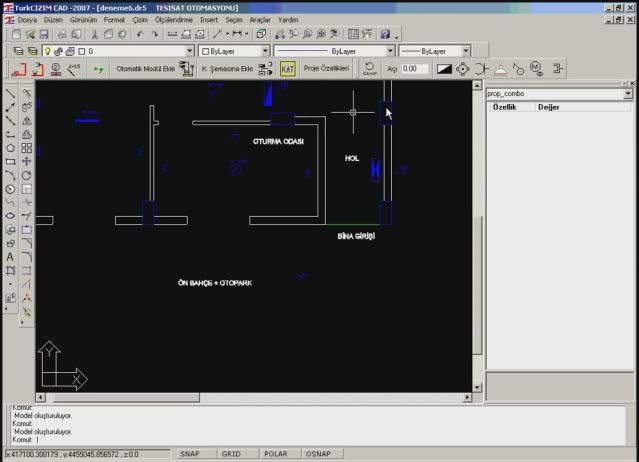Screen dimensions: 639x462
Task: Open the Düzen menu
Action: (53, 20)
